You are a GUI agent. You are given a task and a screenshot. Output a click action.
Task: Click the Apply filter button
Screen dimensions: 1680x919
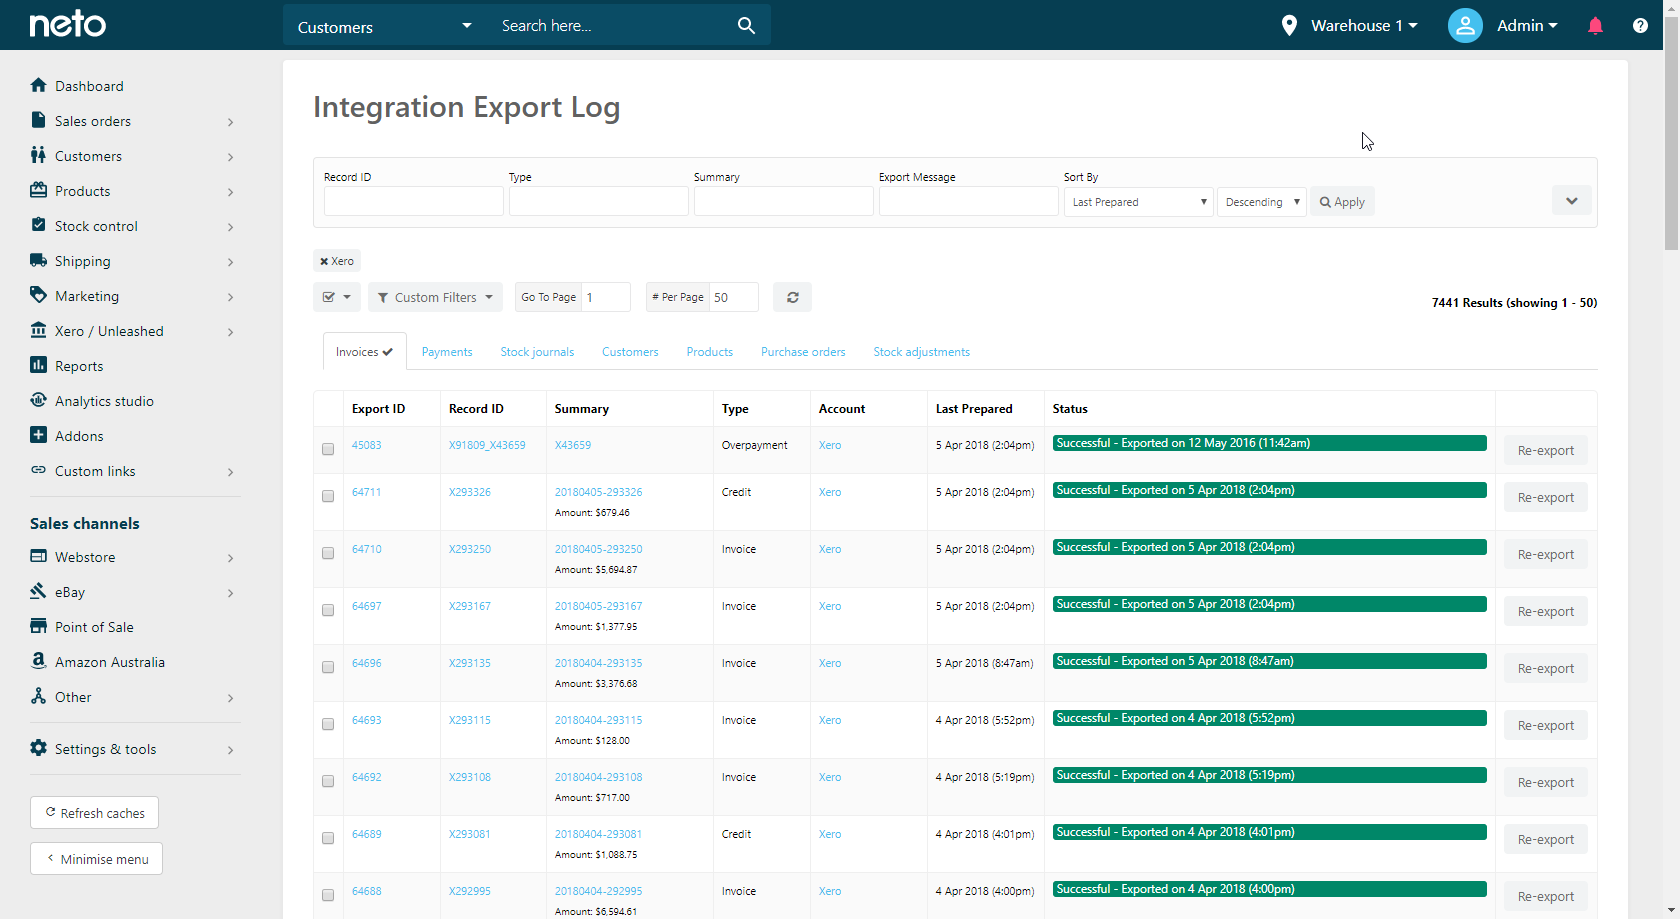coord(1342,202)
